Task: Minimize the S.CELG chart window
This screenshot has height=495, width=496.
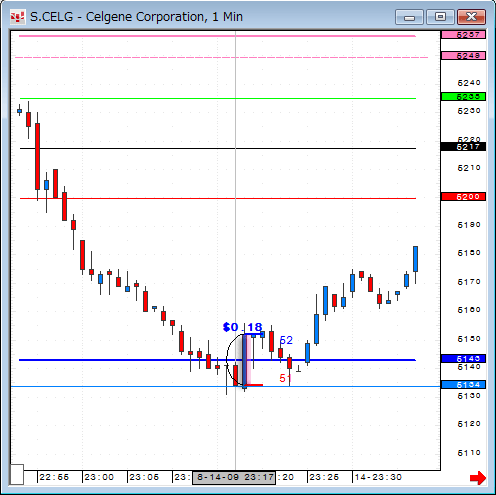Action: click(409, 17)
